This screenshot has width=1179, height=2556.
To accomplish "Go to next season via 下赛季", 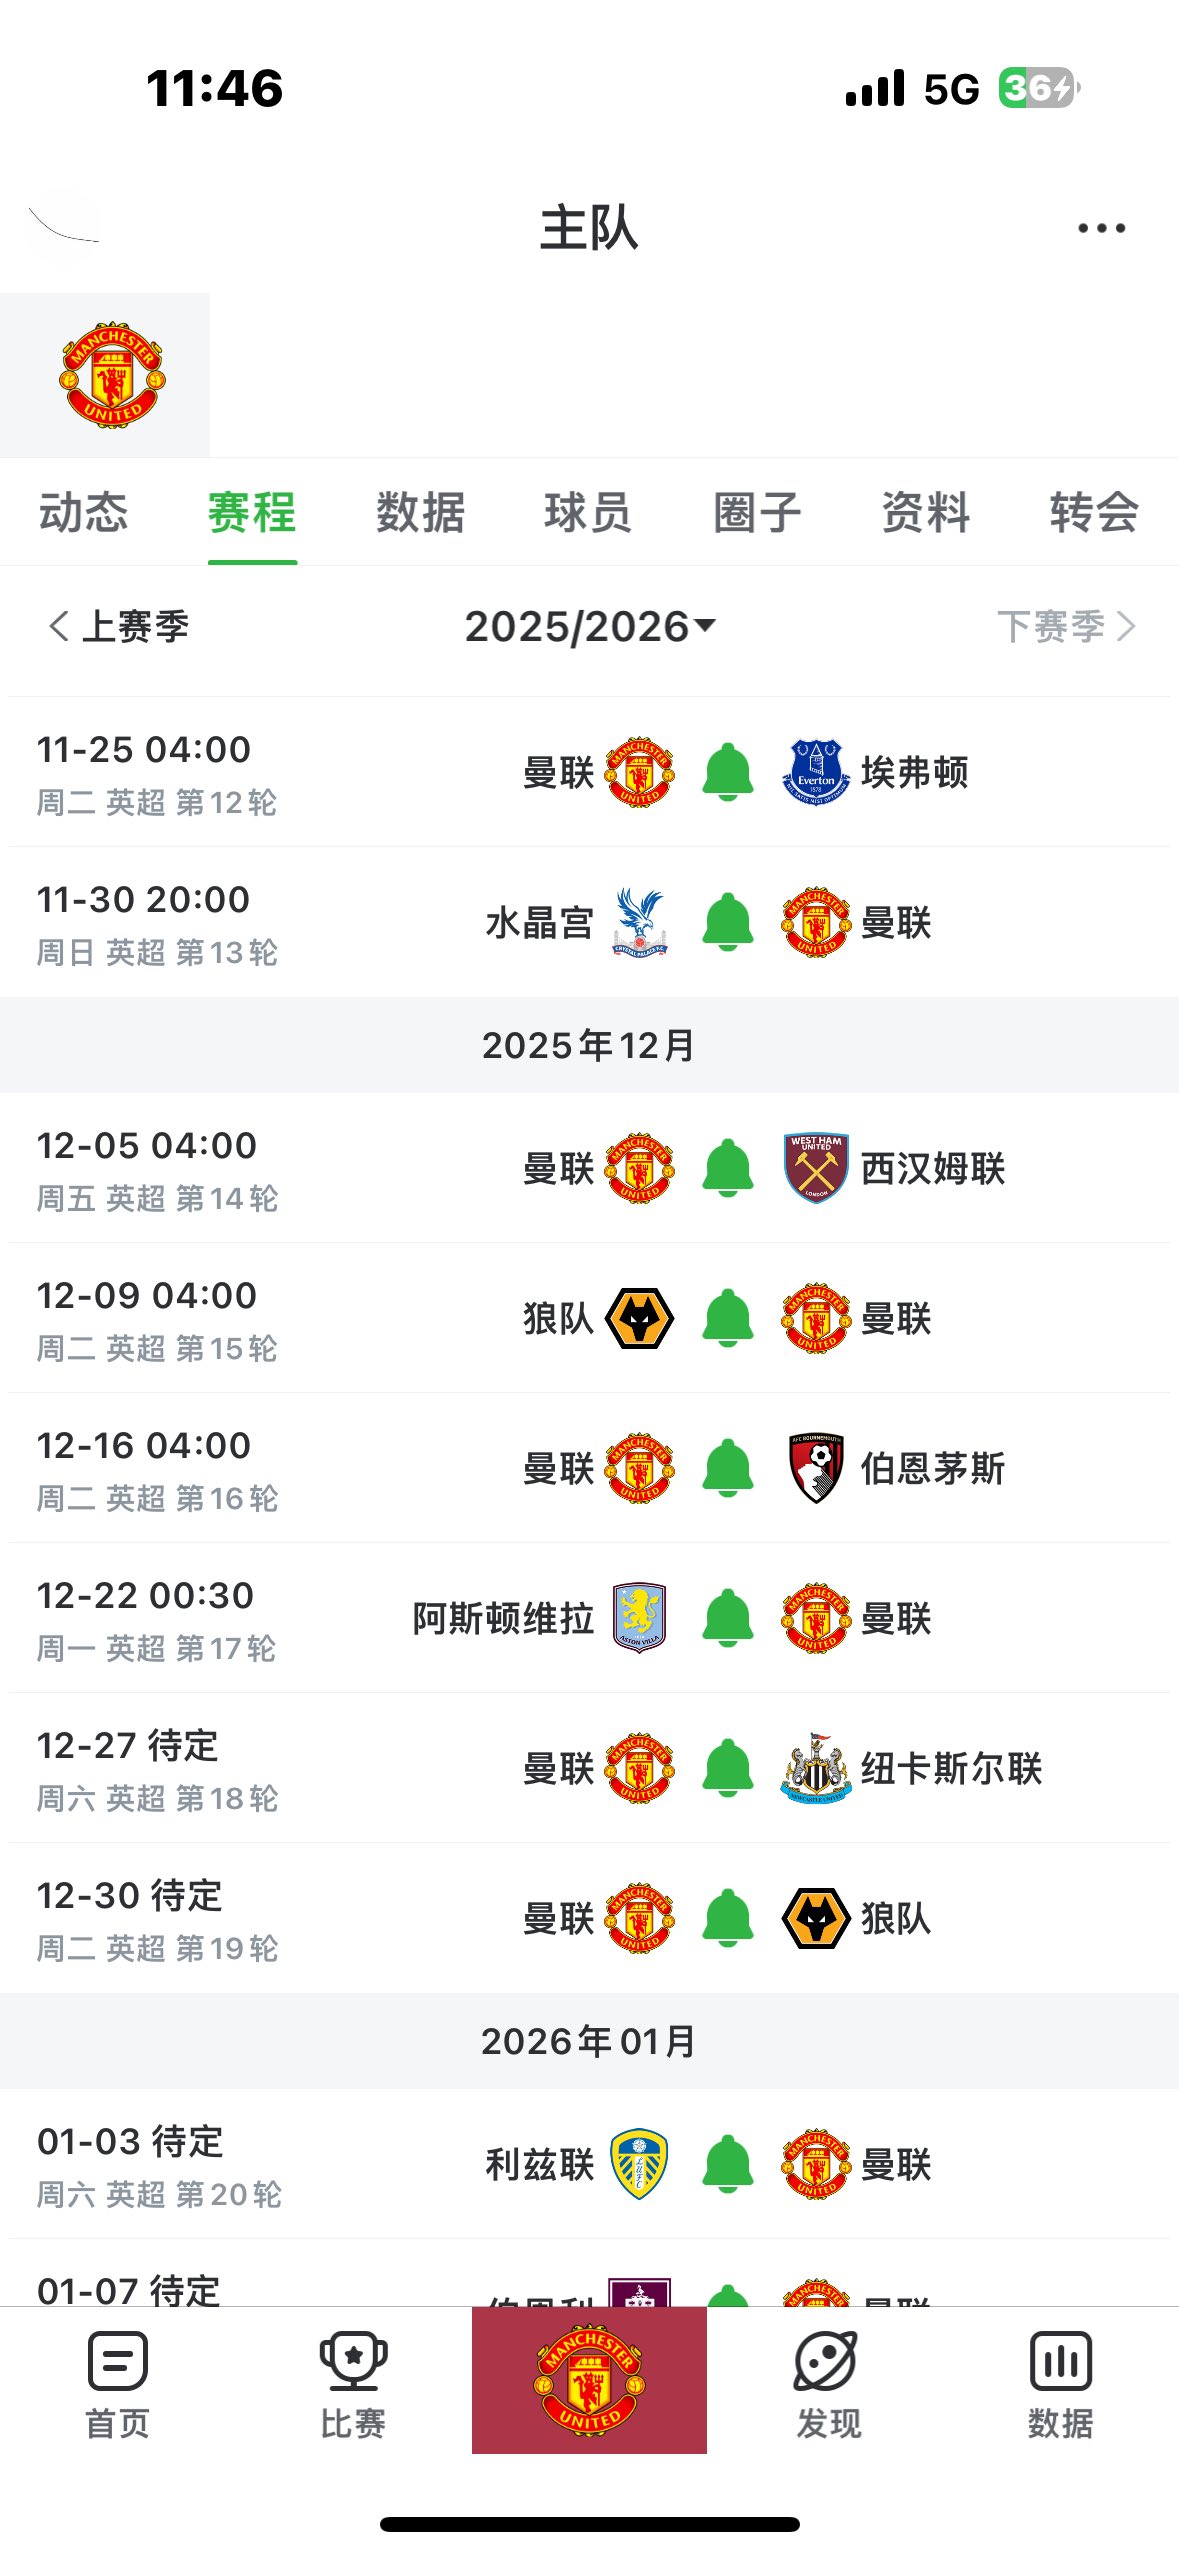I will 1066,627.
